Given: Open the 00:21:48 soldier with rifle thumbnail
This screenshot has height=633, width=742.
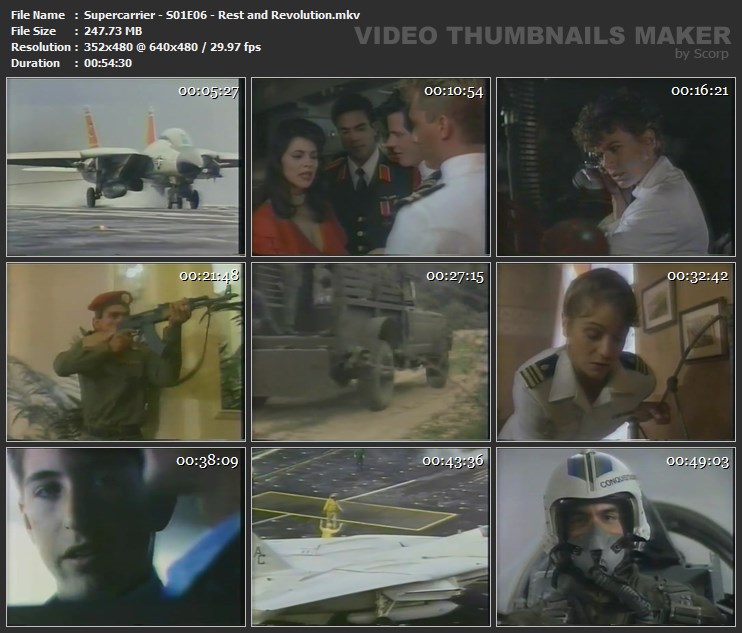Looking at the screenshot, I should click(126, 352).
